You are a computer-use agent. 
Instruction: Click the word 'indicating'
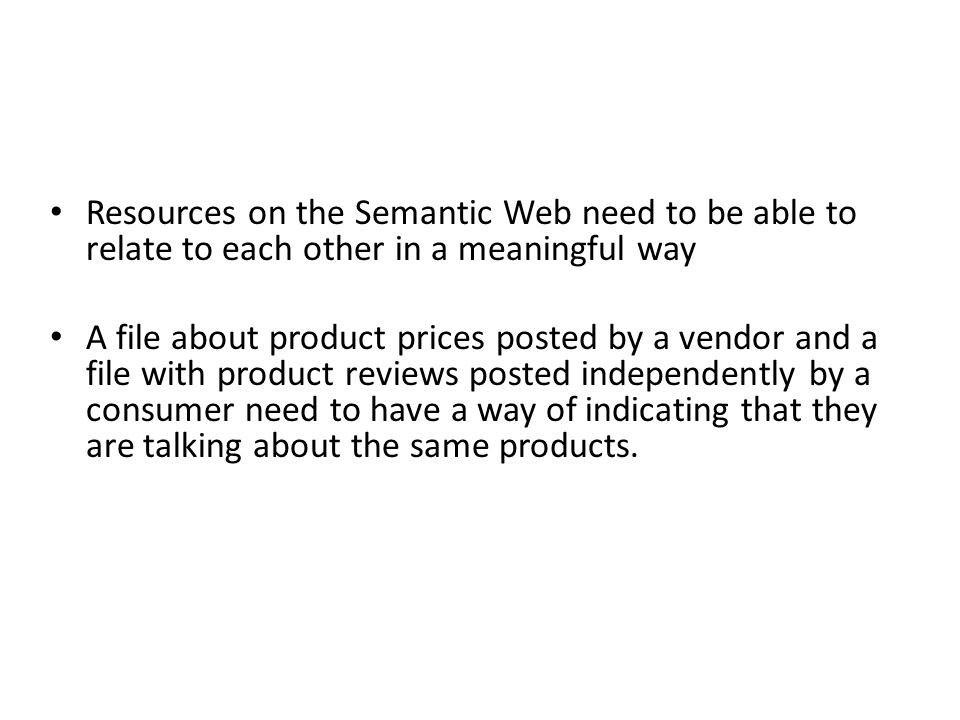pos(657,412)
